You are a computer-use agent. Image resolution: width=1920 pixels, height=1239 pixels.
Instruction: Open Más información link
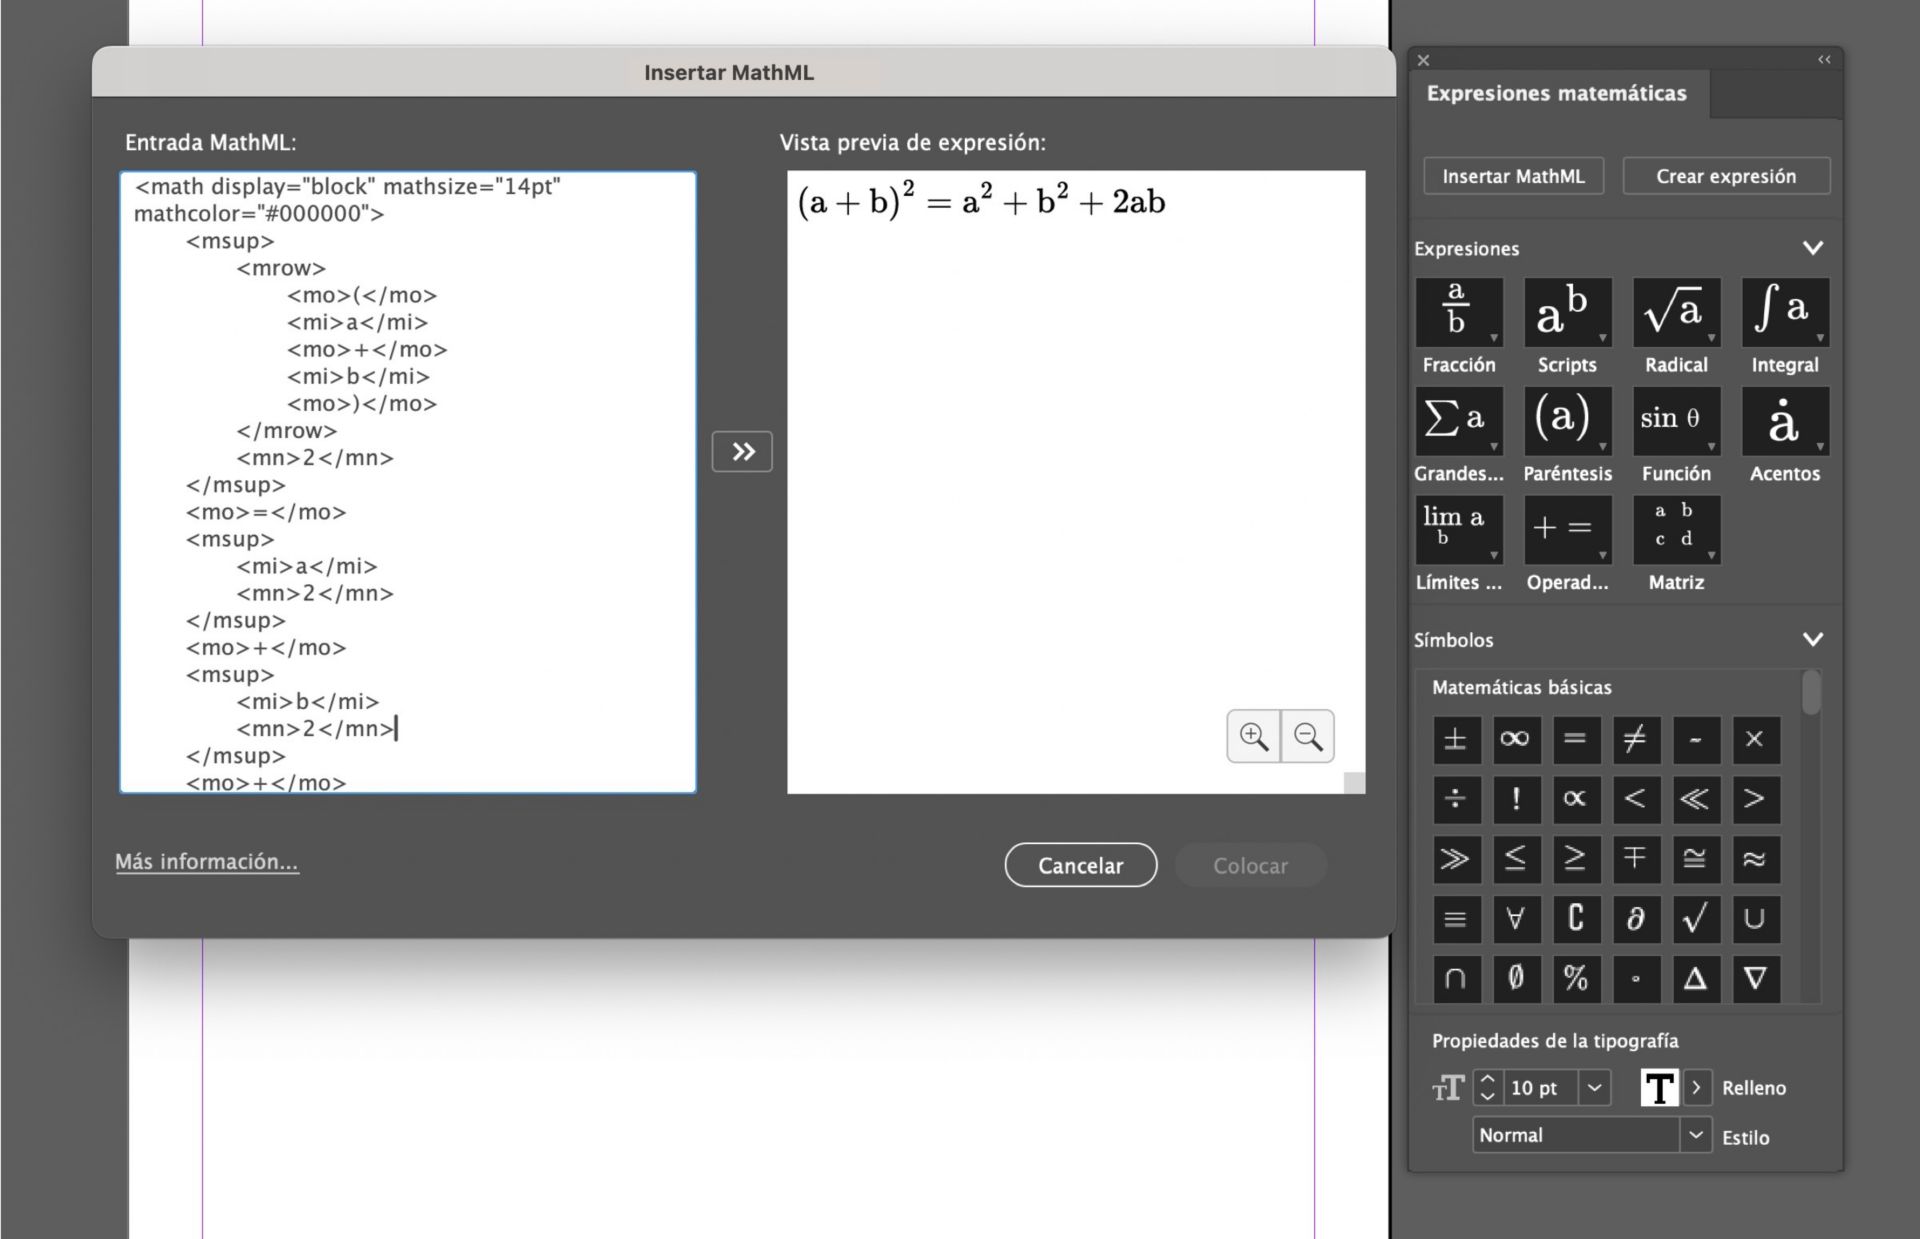point(206,861)
